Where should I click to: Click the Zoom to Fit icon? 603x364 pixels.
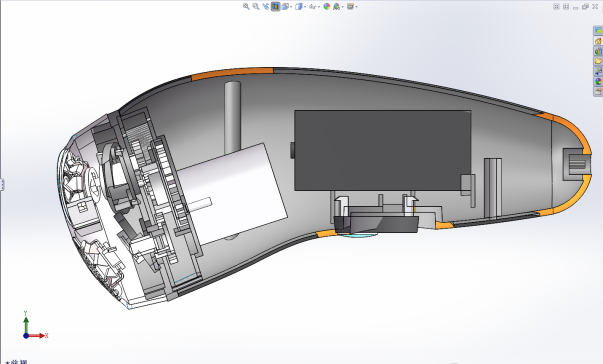[246, 7]
